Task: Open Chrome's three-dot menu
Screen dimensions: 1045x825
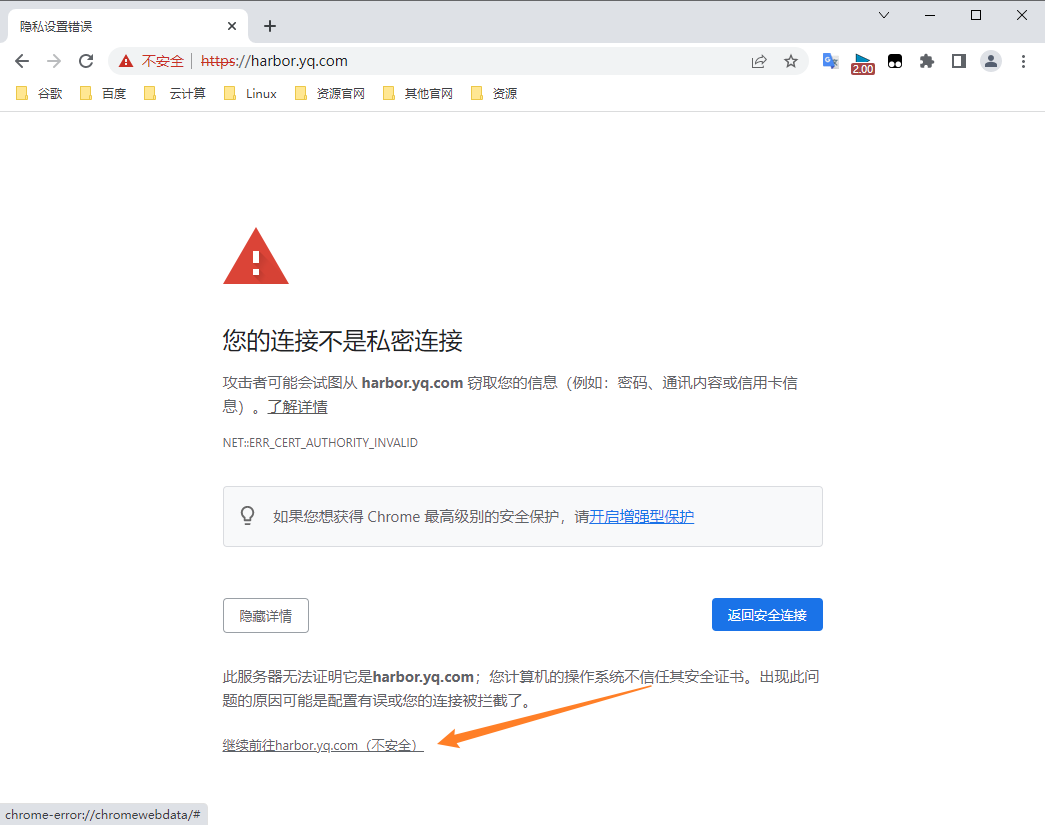Action: point(1023,61)
